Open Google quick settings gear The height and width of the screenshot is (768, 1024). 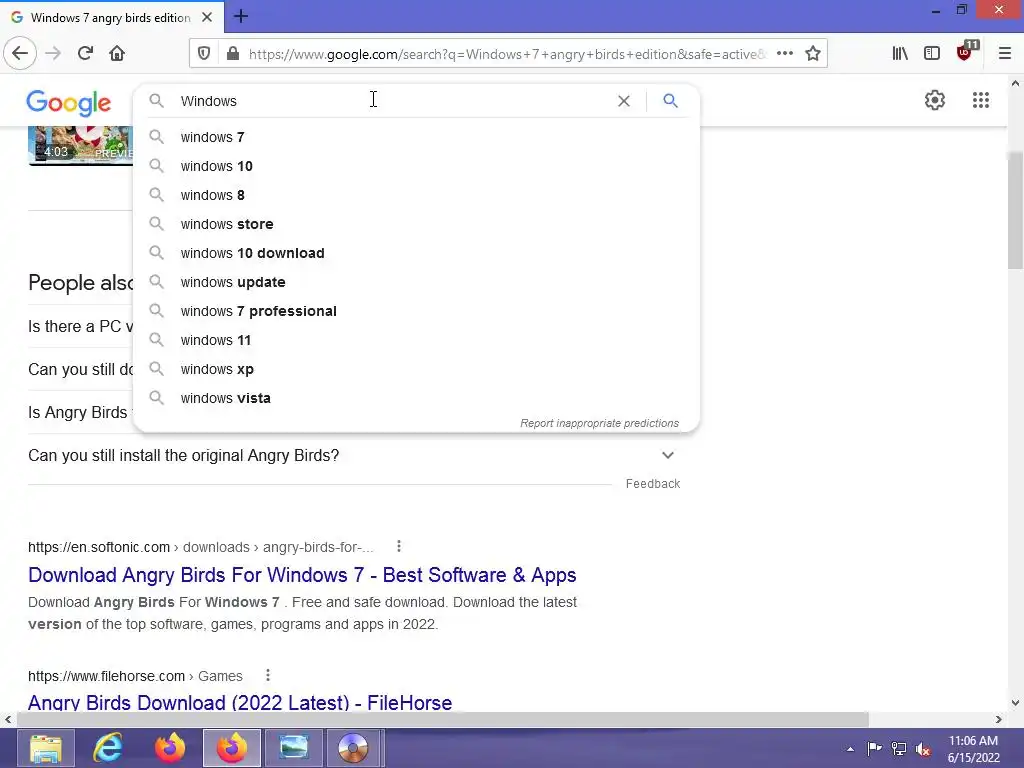[935, 100]
